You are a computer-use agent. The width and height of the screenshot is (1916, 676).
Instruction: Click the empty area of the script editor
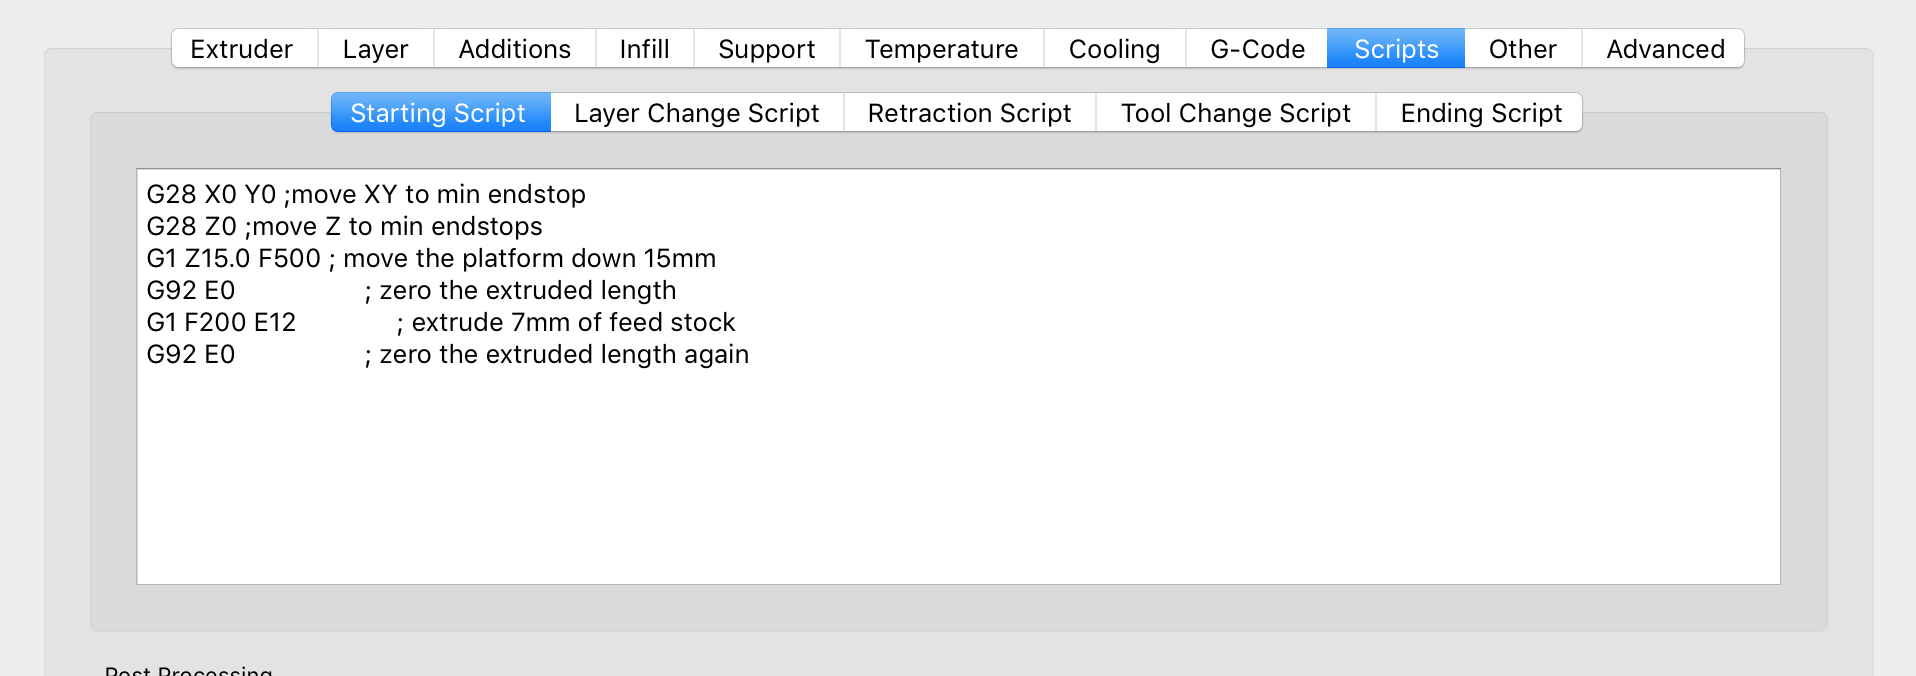(x=958, y=480)
